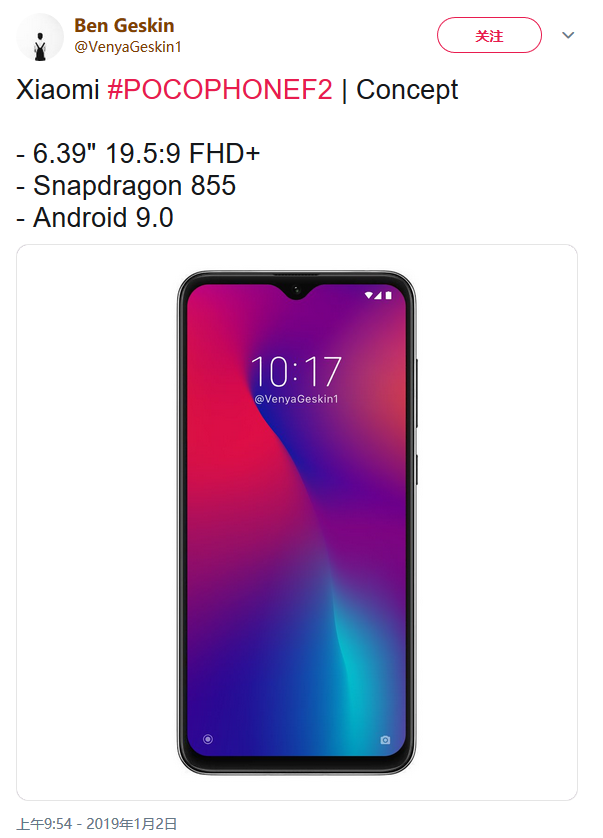Click the volume rocker on phone's side
Image resolution: width=603 pixels, height=838 pixels.
pyautogui.click(x=416, y=393)
